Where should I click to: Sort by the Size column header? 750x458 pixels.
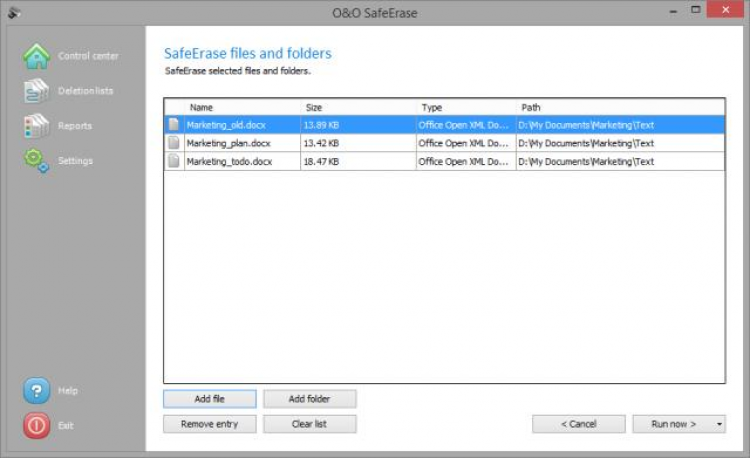tap(358, 108)
